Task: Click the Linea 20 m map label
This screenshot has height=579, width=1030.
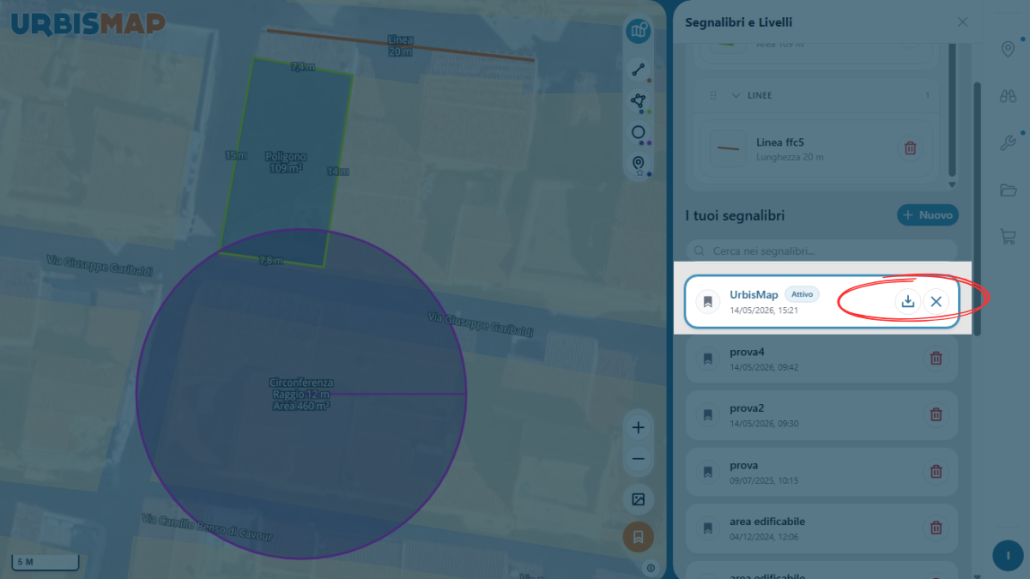Action: [x=400, y=45]
